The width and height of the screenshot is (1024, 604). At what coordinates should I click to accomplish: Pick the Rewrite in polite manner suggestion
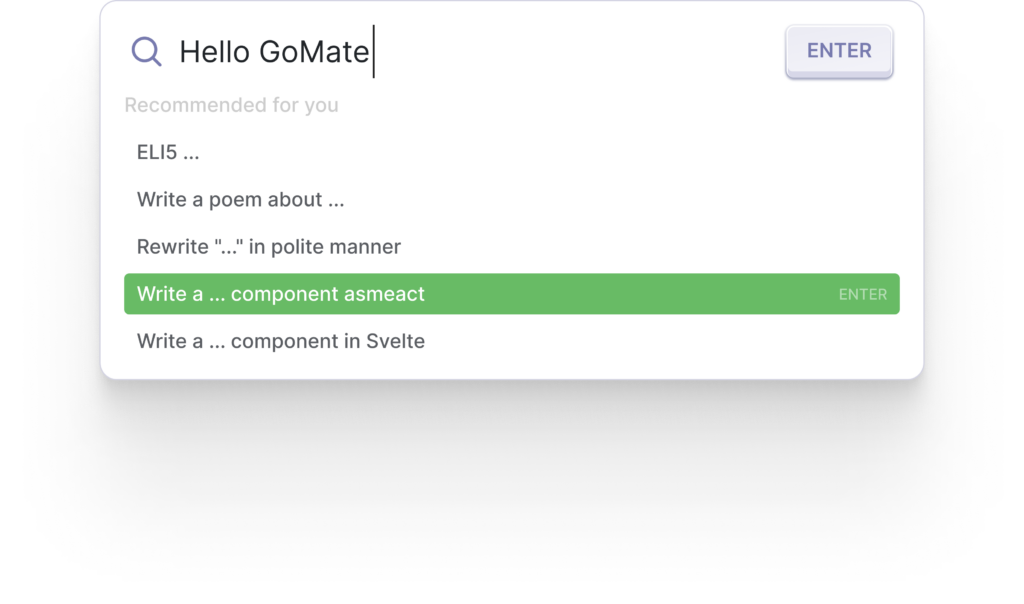(511, 247)
